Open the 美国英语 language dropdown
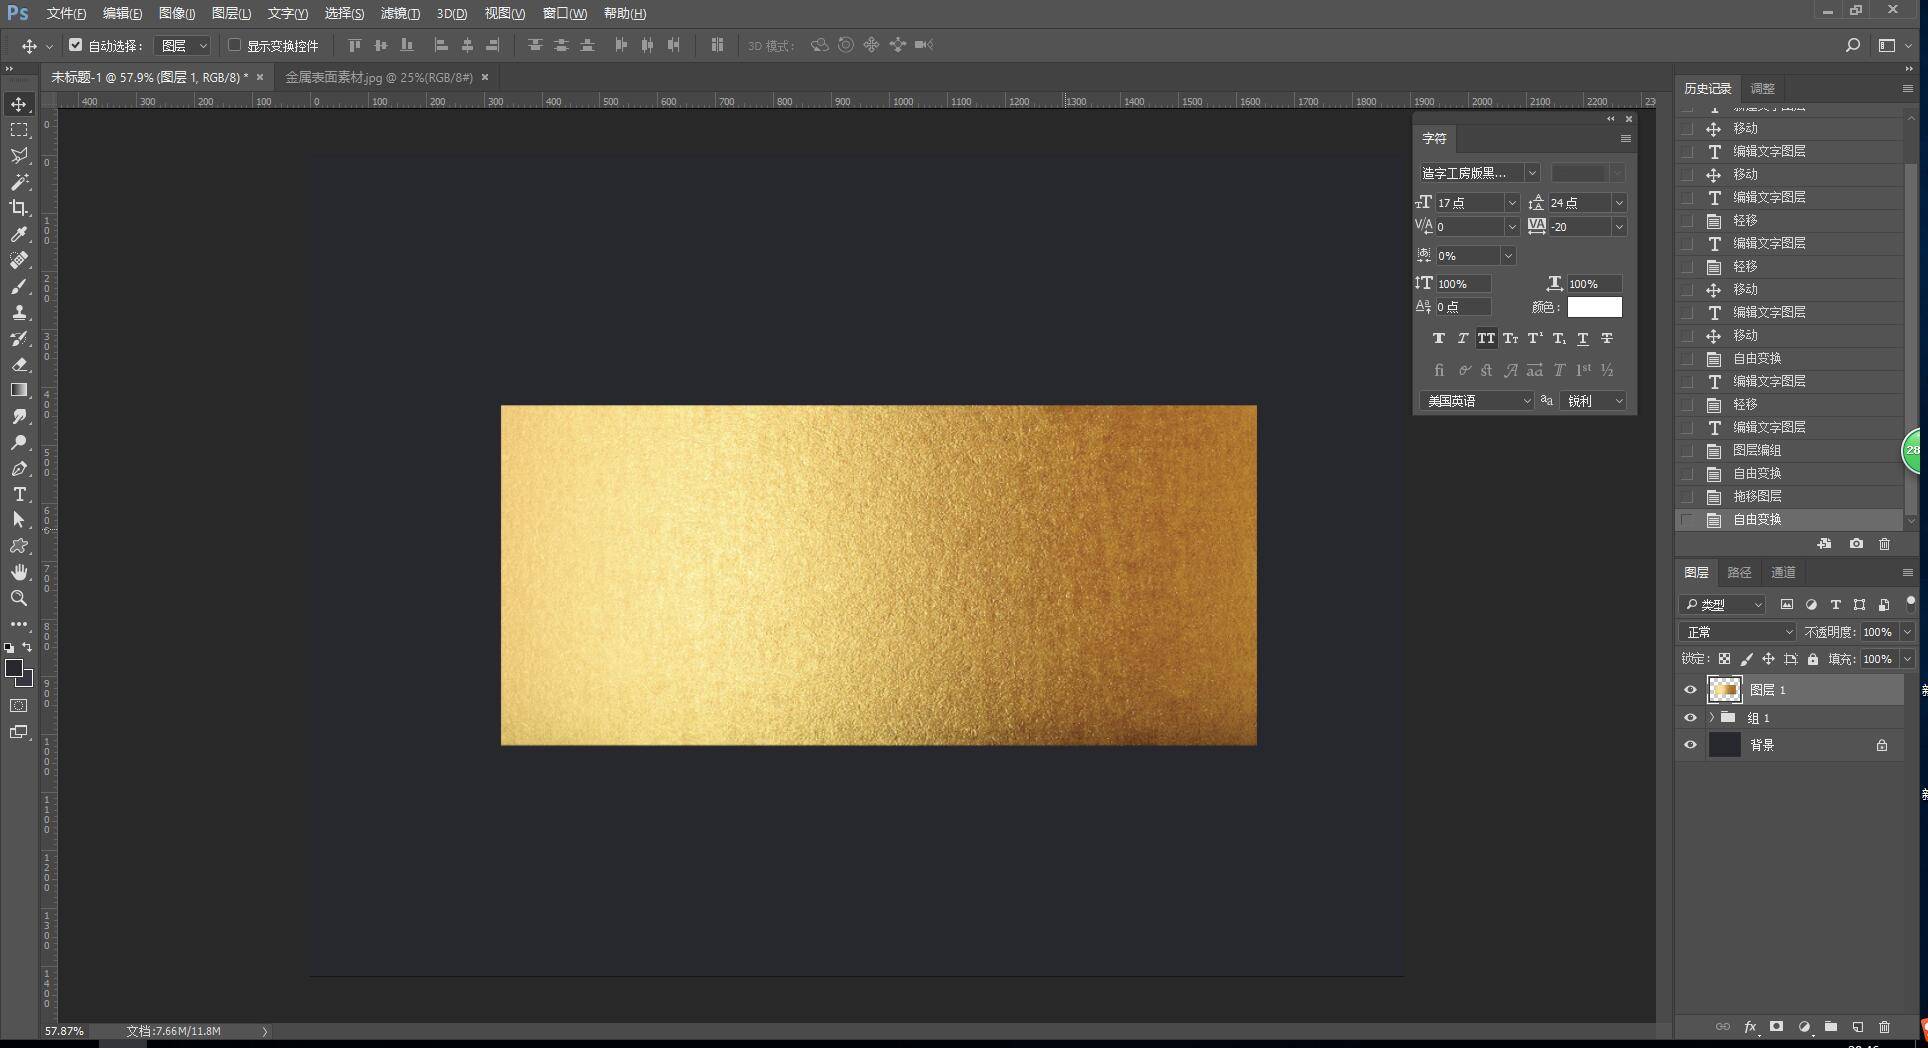Image resolution: width=1928 pixels, height=1048 pixels. point(1476,401)
